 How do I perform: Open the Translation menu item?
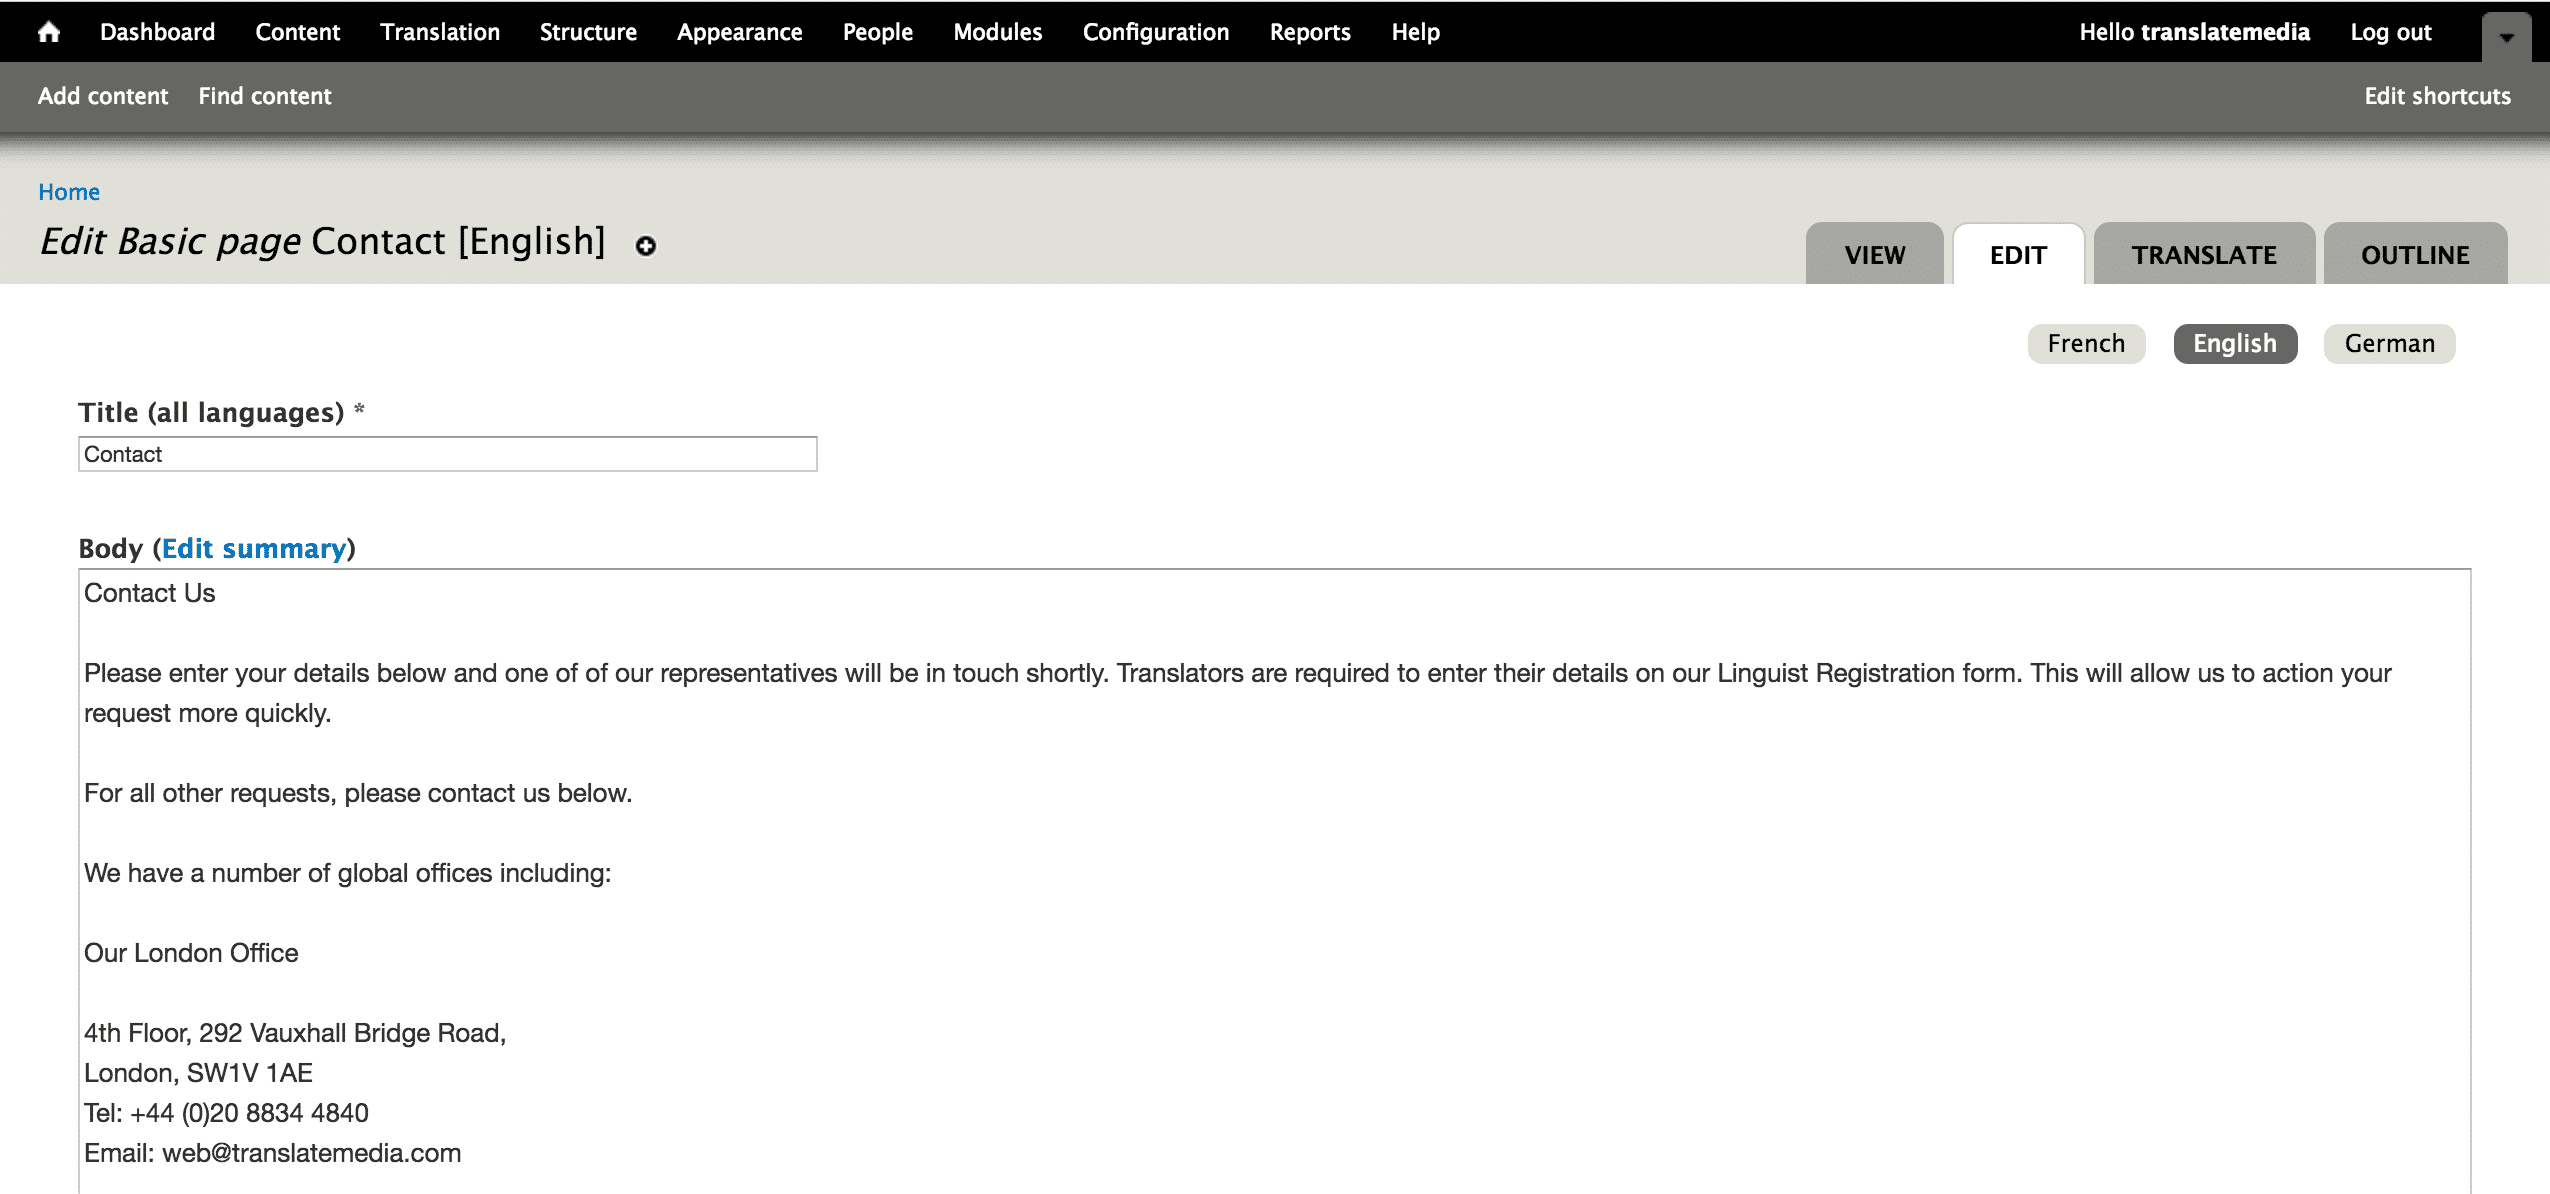tap(440, 32)
